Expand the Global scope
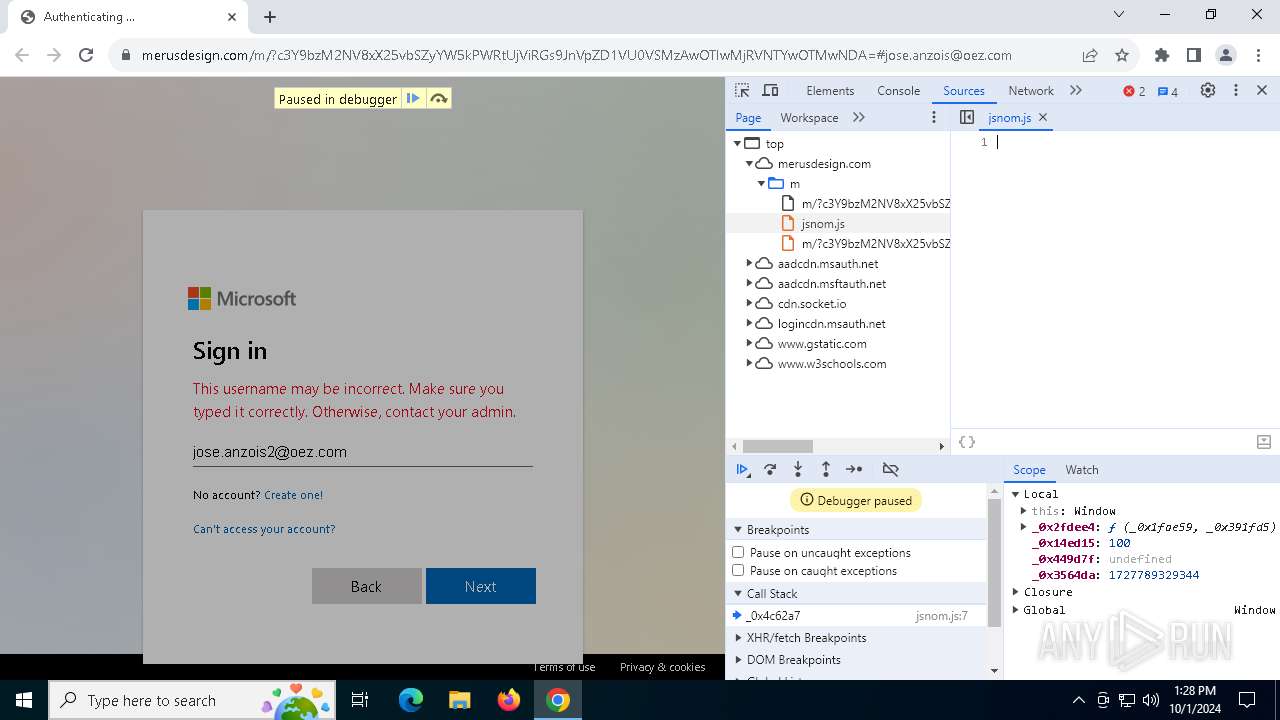This screenshot has height=720, width=1280. [1016, 610]
